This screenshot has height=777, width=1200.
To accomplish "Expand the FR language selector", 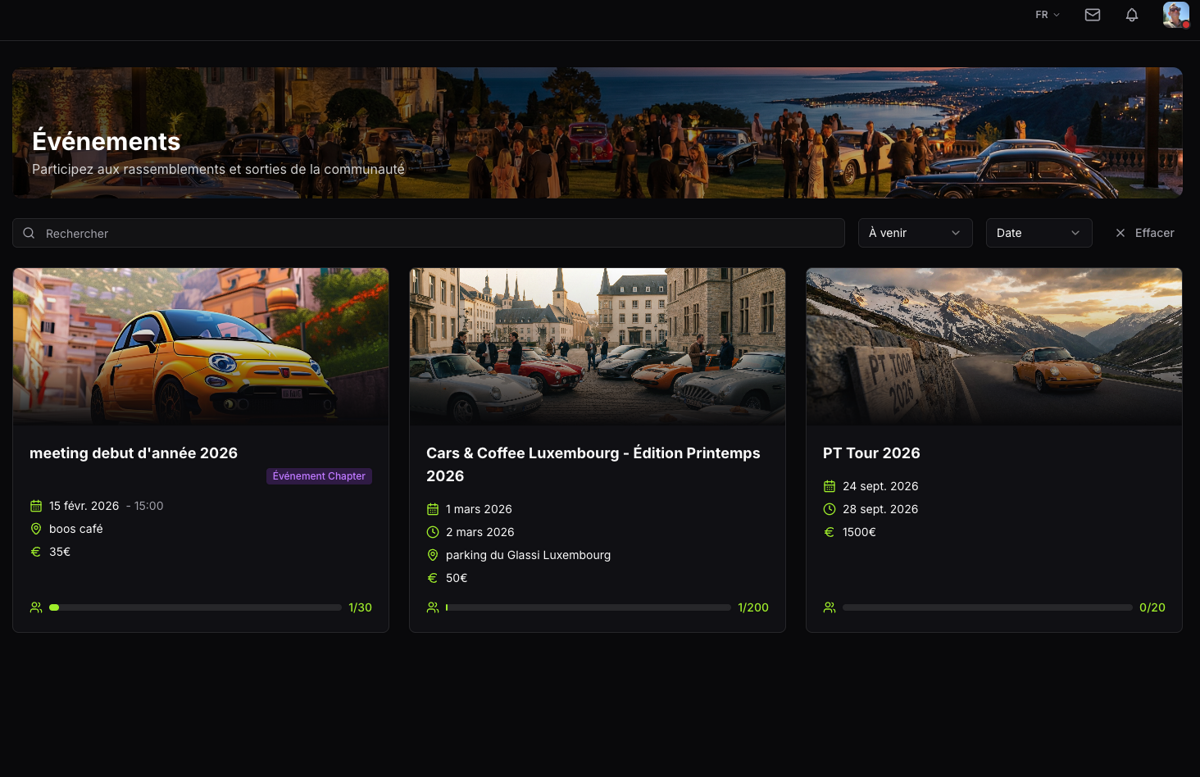I will pyautogui.click(x=1047, y=15).
